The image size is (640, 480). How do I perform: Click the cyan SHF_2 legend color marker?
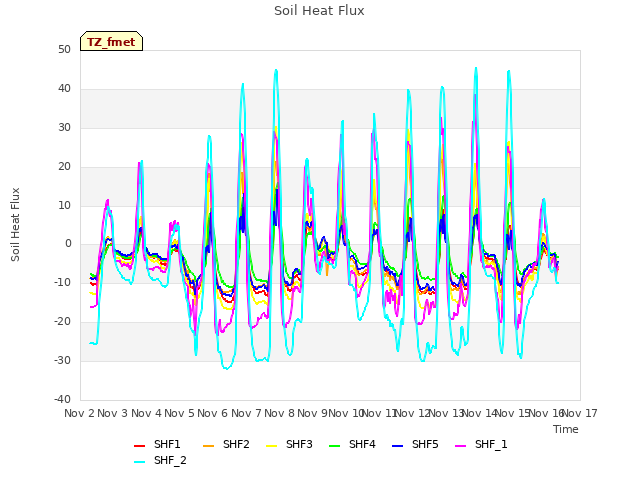140,462
